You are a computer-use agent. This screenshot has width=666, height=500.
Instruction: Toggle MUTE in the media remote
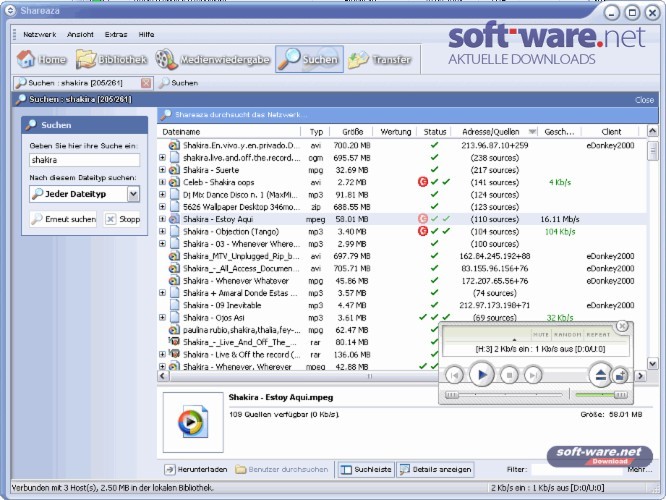[x=541, y=335]
